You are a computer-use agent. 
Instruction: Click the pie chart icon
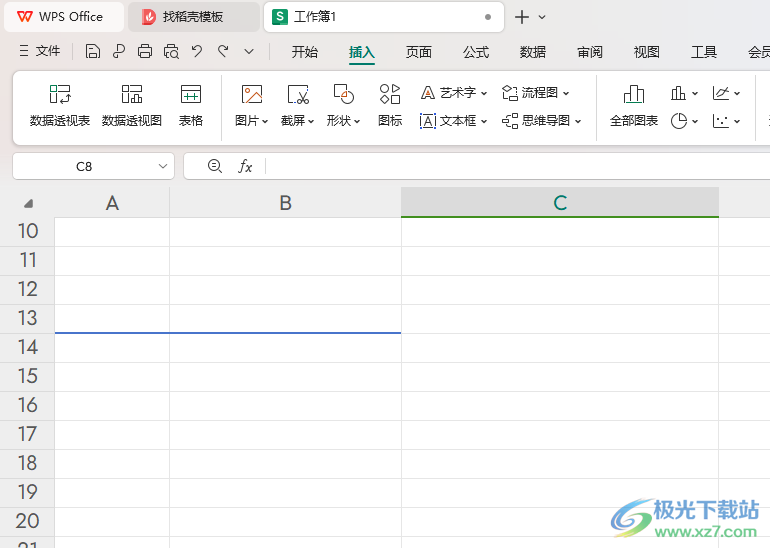tap(679, 121)
